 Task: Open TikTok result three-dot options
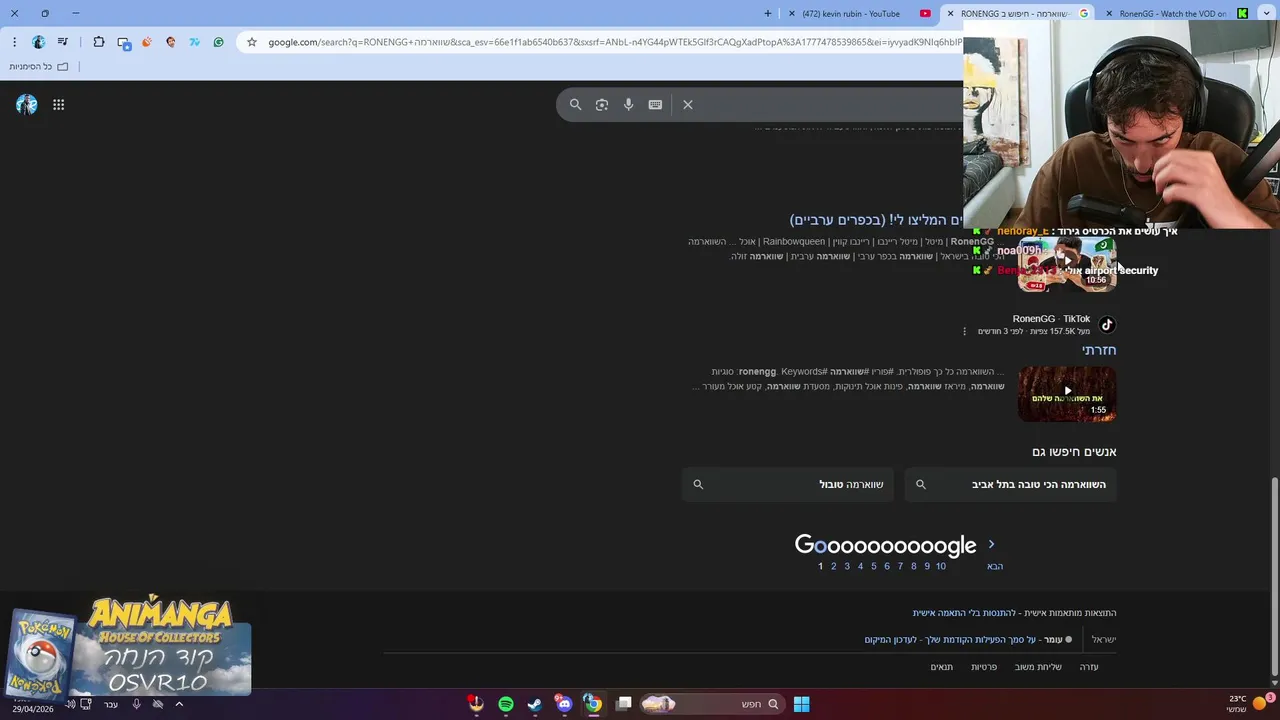[x=965, y=331]
